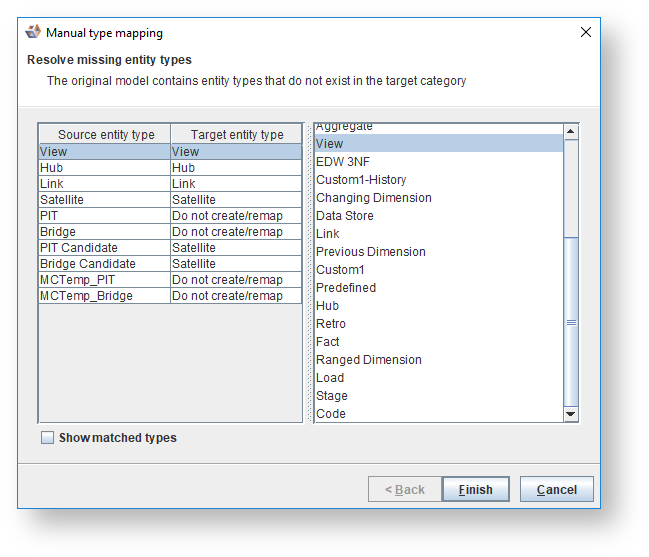Click target cell of the PIT row
The image size is (649, 557).
click(236, 216)
